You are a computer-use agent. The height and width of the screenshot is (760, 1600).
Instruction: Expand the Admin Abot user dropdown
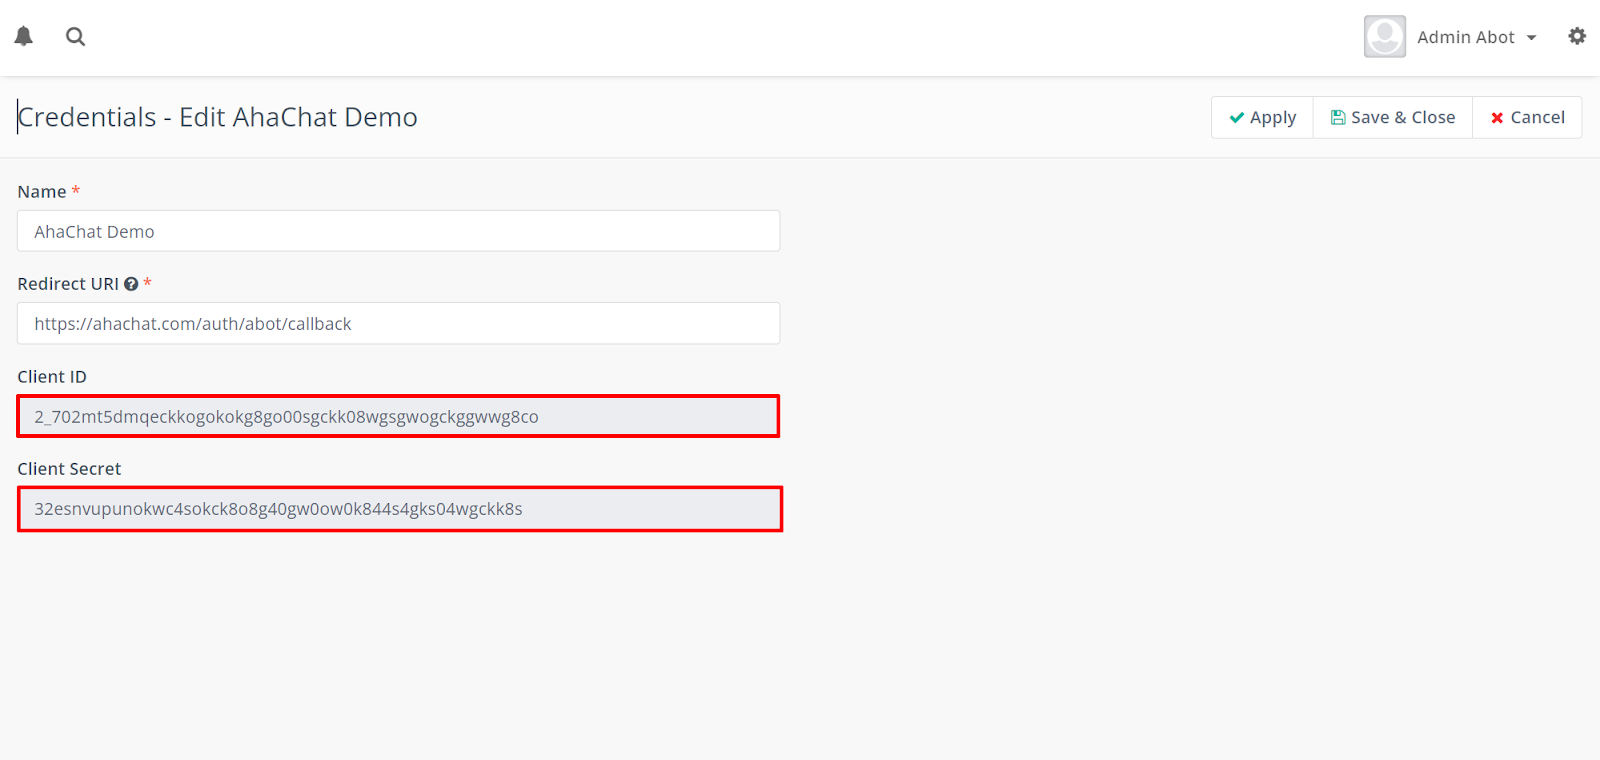(1477, 37)
